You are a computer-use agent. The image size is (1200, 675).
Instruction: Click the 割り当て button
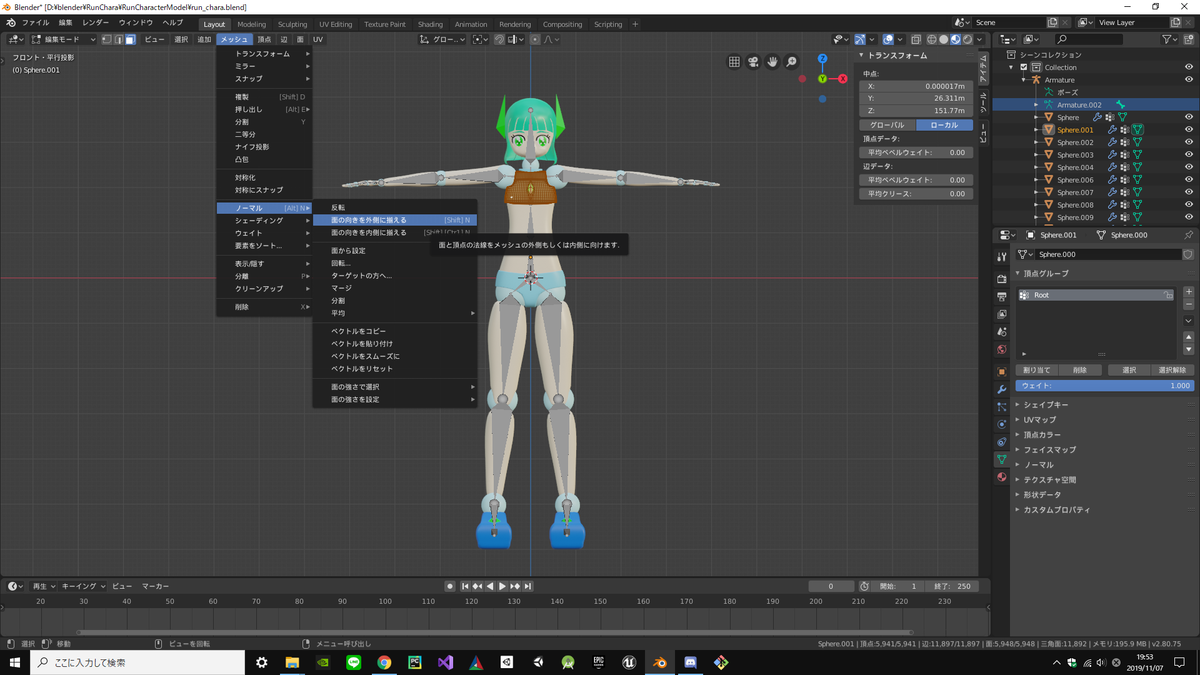[x=1036, y=370]
